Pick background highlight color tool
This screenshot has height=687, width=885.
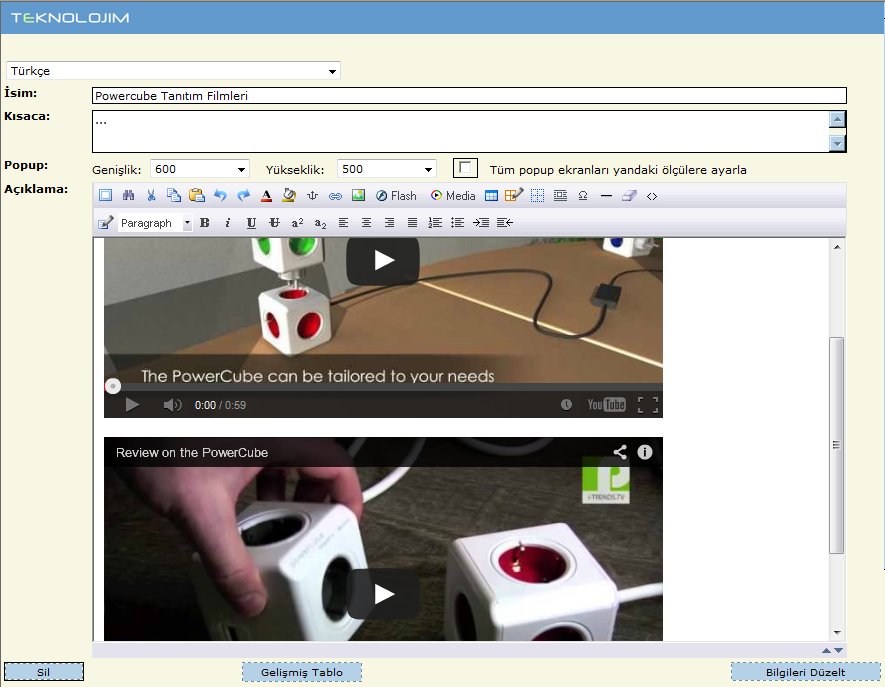[289, 196]
